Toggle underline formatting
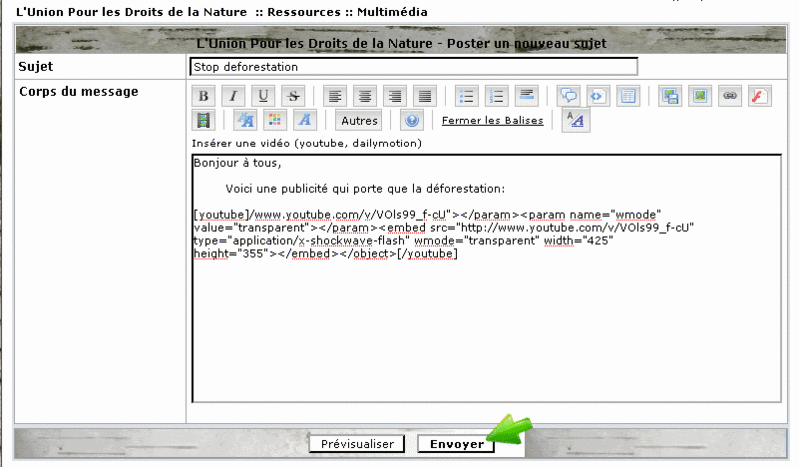 click(263, 96)
